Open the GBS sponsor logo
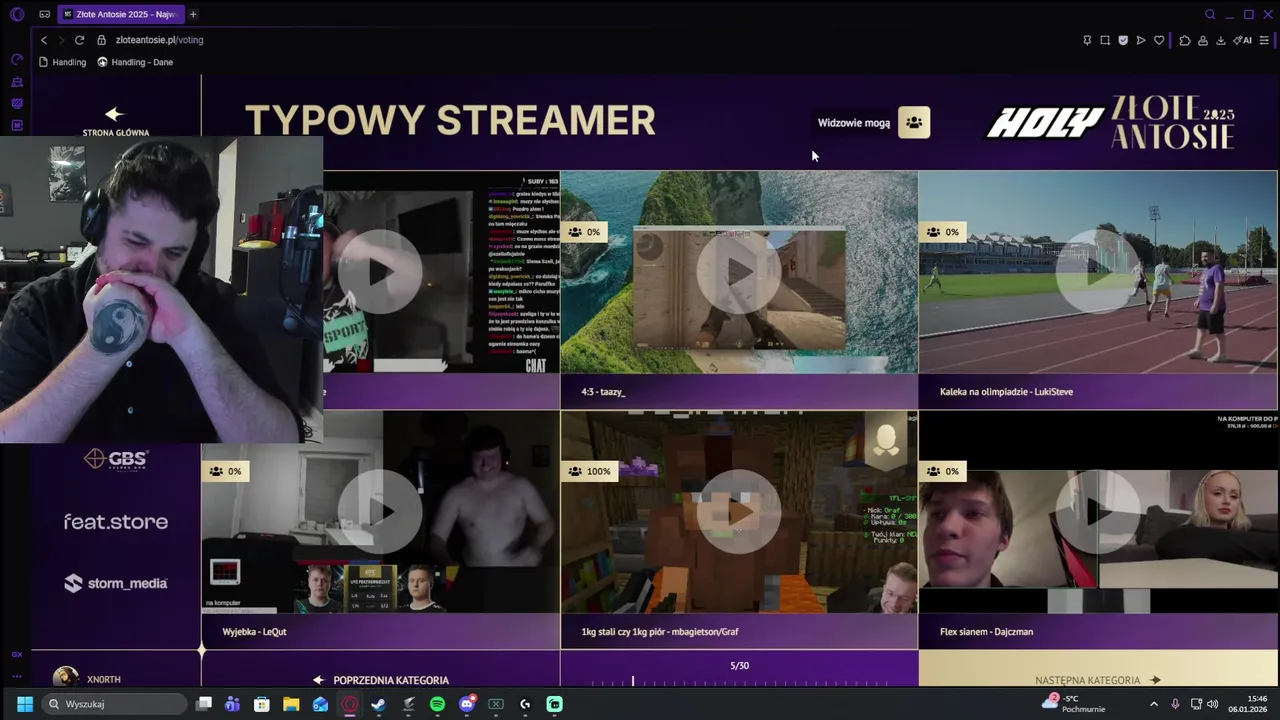The width and height of the screenshot is (1280, 720). point(115,459)
